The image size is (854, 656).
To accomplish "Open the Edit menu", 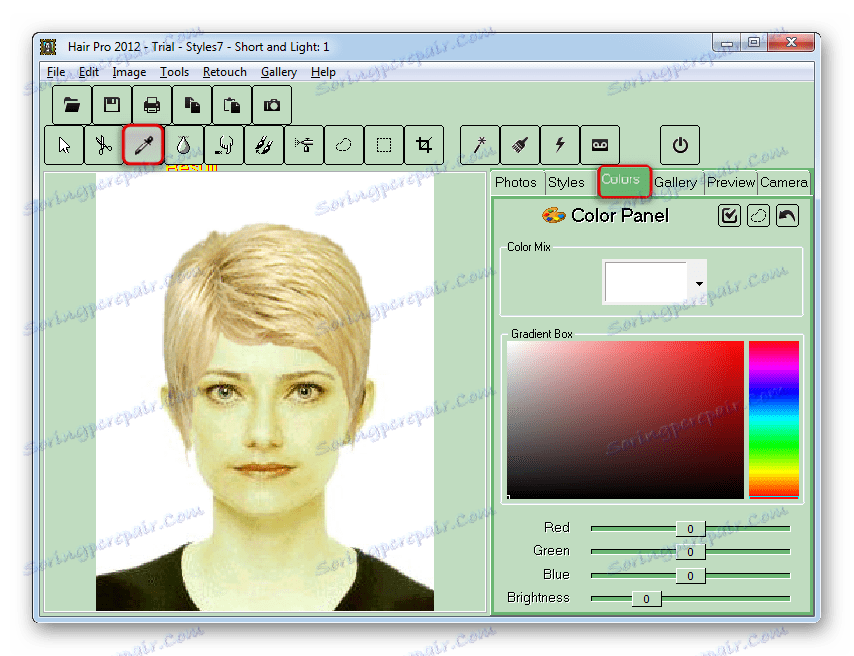I will point(88,72).
